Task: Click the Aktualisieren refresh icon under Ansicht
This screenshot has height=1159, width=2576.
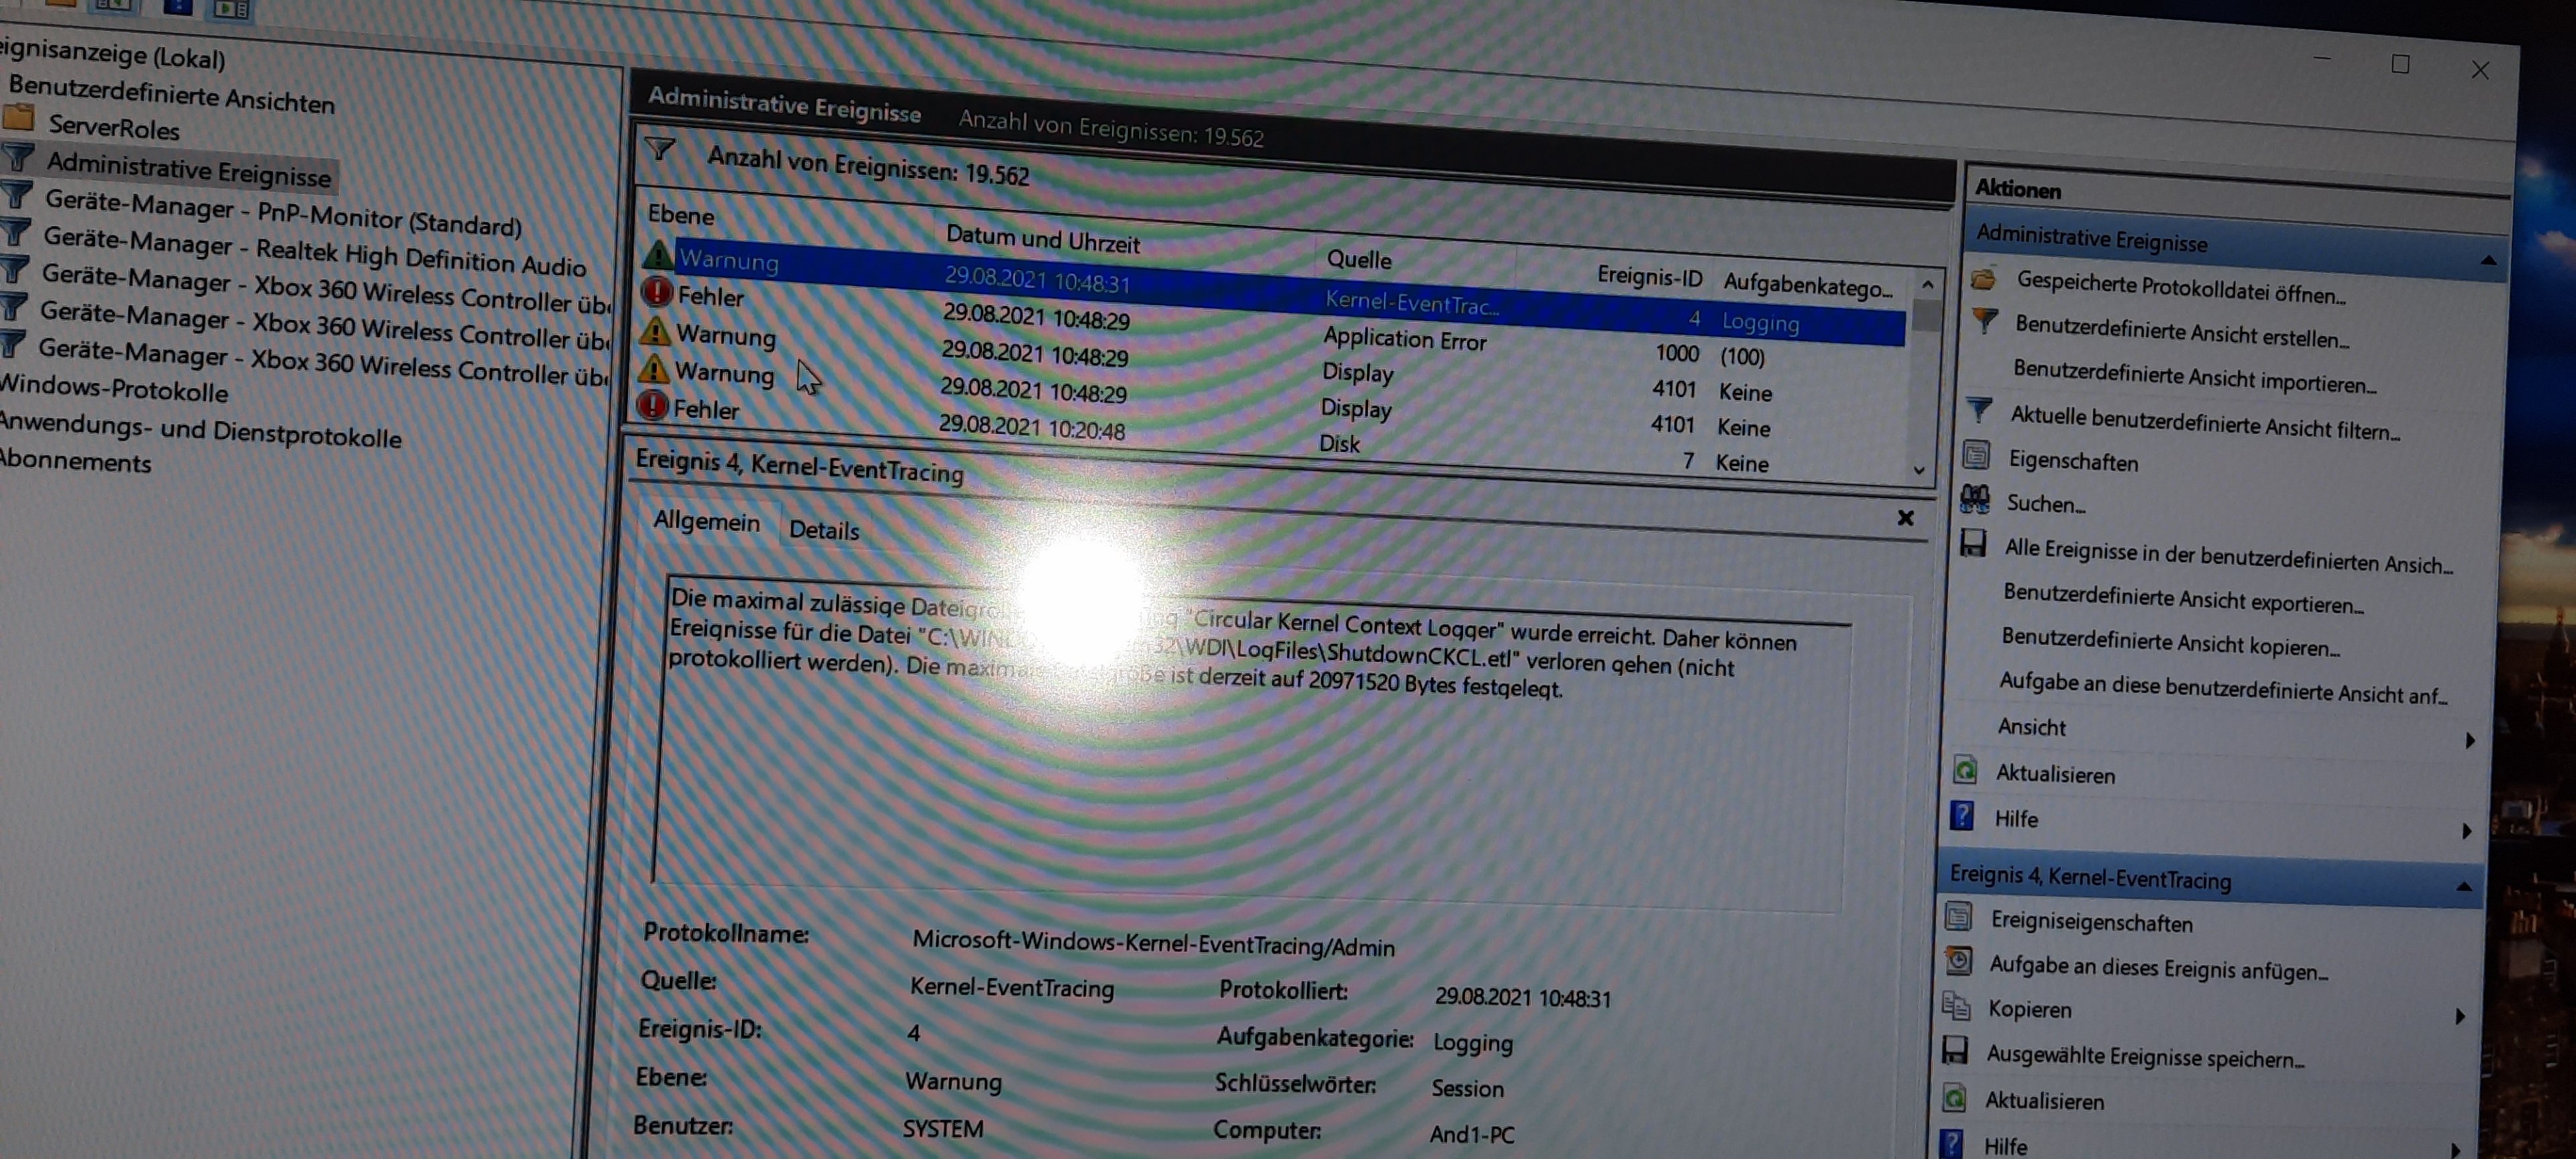Action: tap(1965, 769)
